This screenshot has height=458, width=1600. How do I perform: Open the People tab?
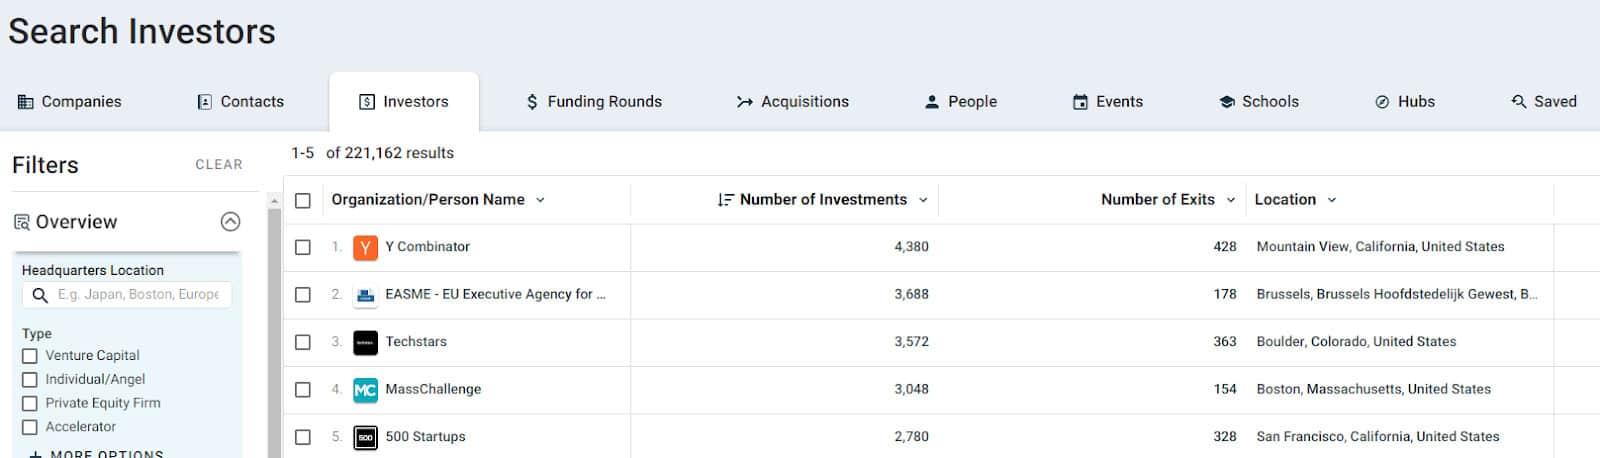961,101
